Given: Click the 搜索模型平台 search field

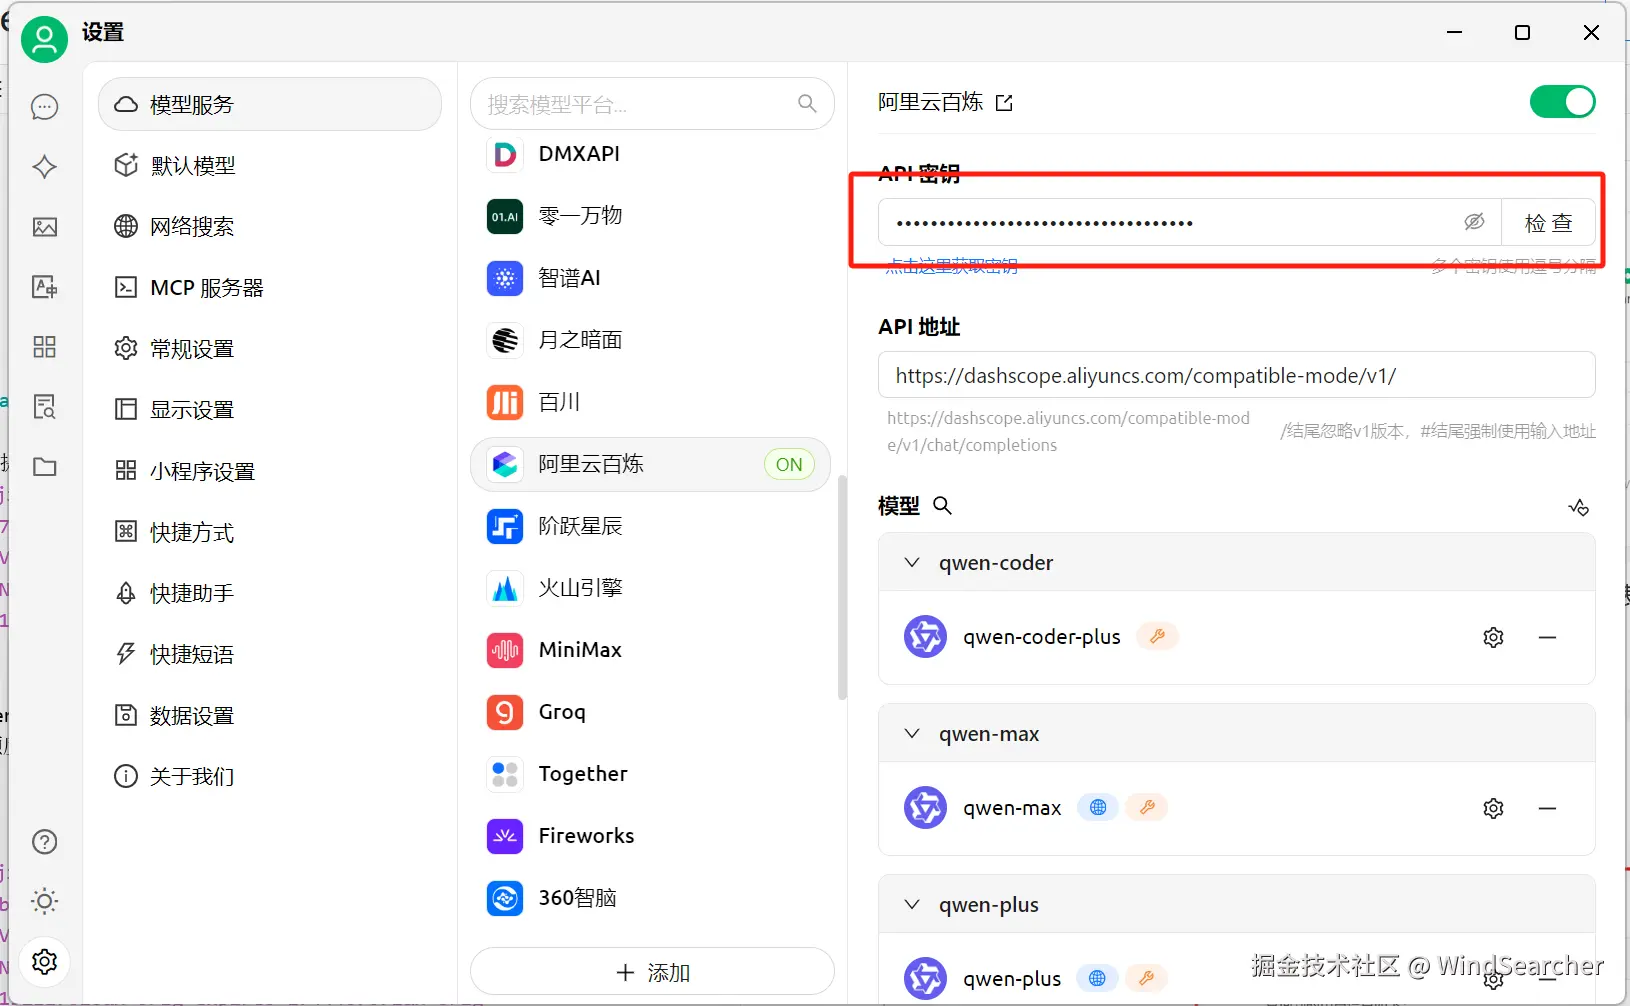Looking at the screenshot, I should (652, 103).
